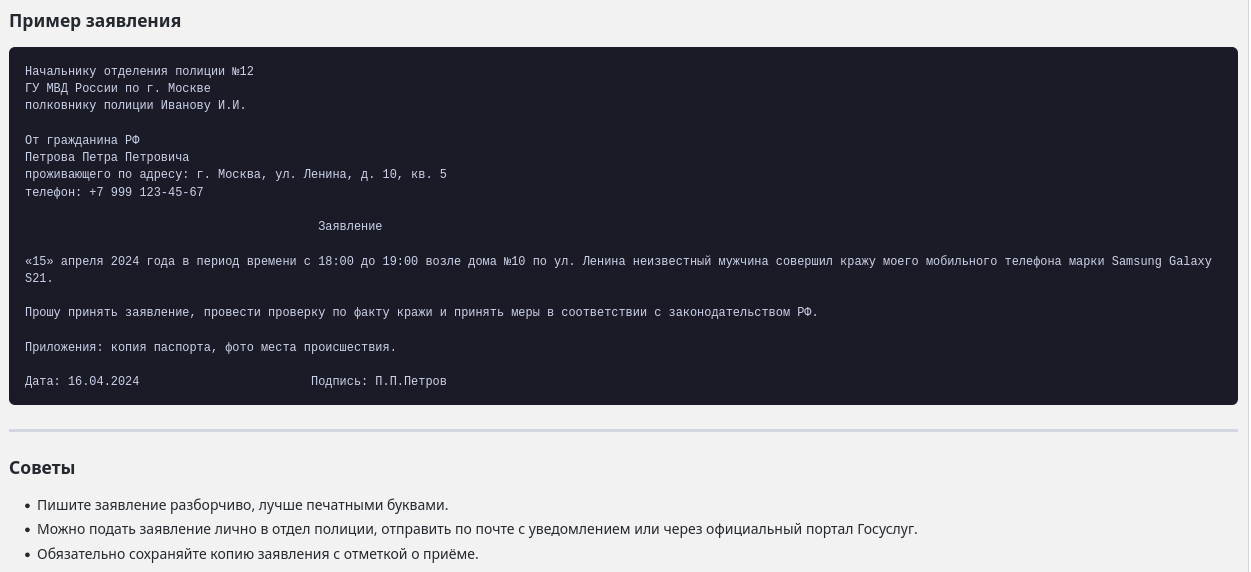The height and width of the screenshot is (572, 1251).
Task: Click the date "Дата: 16.04.2024"
Action: click(82, 382)
